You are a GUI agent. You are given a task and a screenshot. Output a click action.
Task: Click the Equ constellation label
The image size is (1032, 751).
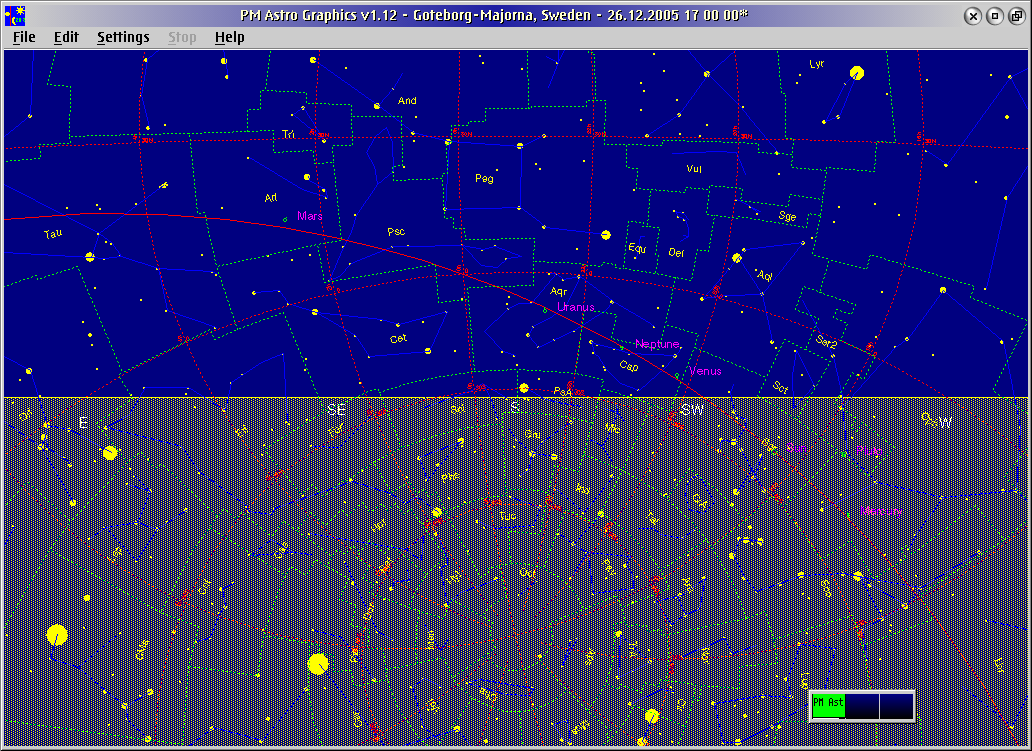point(637,248)
